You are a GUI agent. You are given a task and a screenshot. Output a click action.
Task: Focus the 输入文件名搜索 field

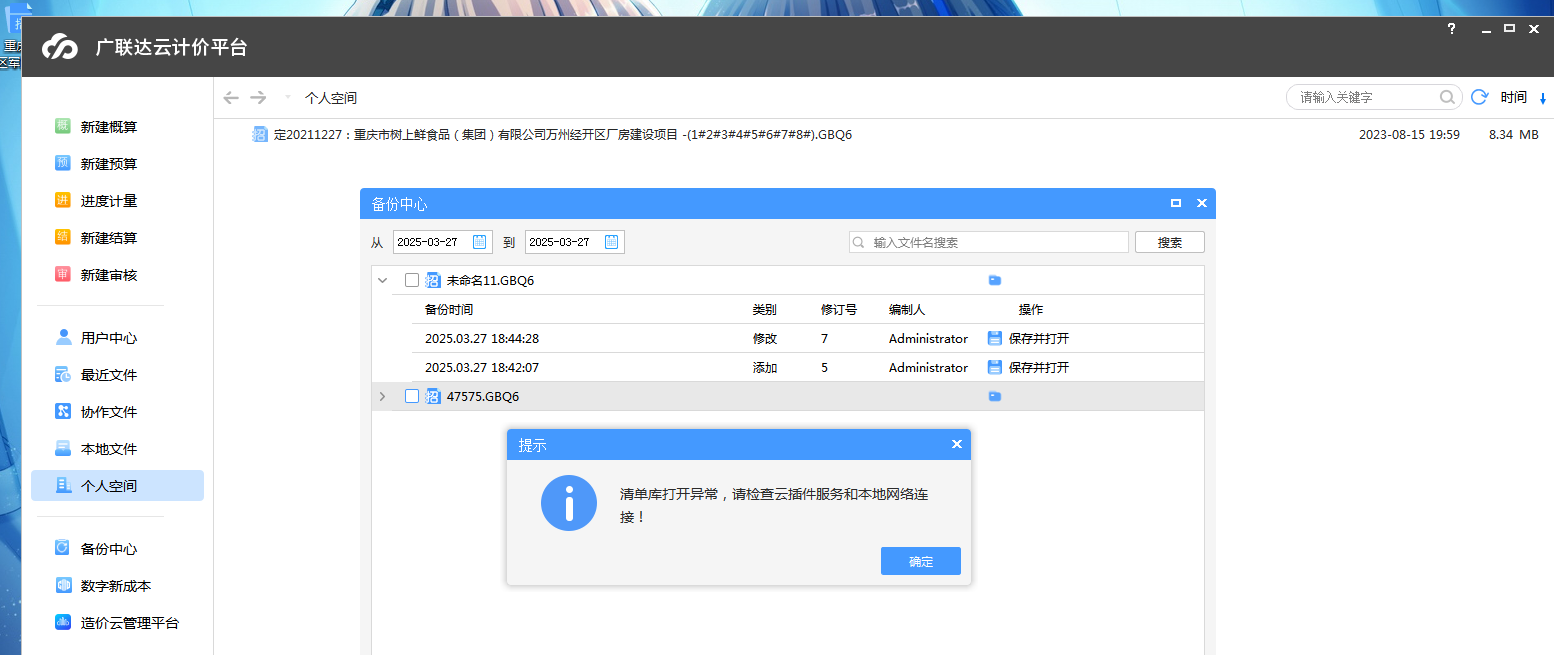click(989, 242)
